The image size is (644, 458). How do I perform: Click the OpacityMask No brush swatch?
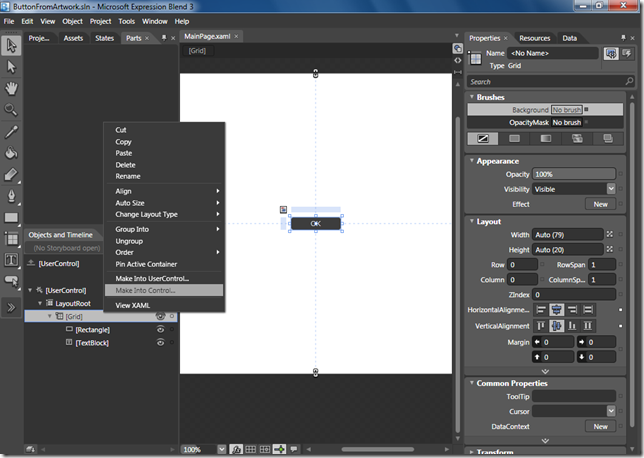coord(566,122)
